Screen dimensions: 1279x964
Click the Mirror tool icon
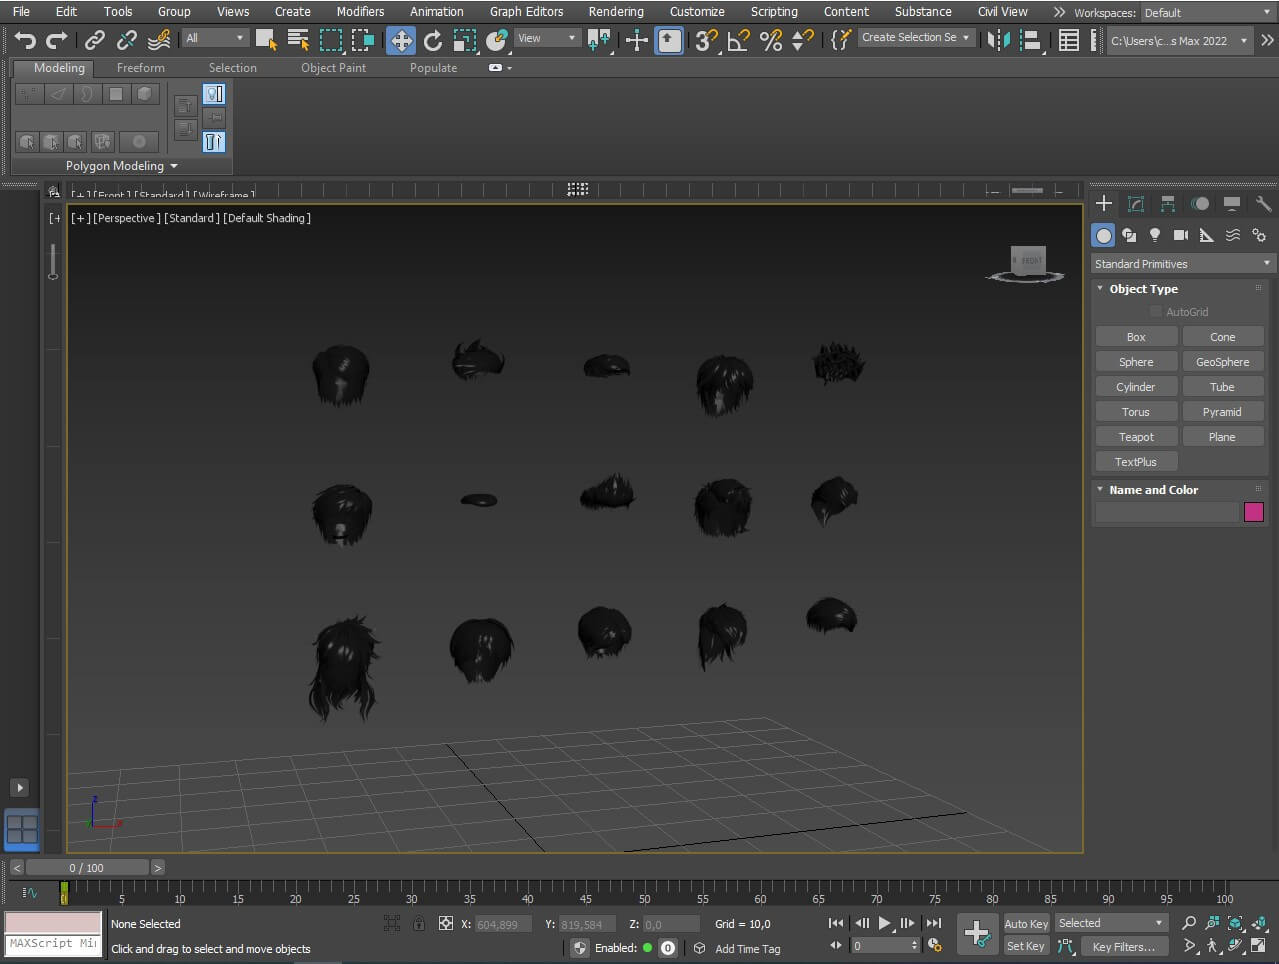point(997,40)
